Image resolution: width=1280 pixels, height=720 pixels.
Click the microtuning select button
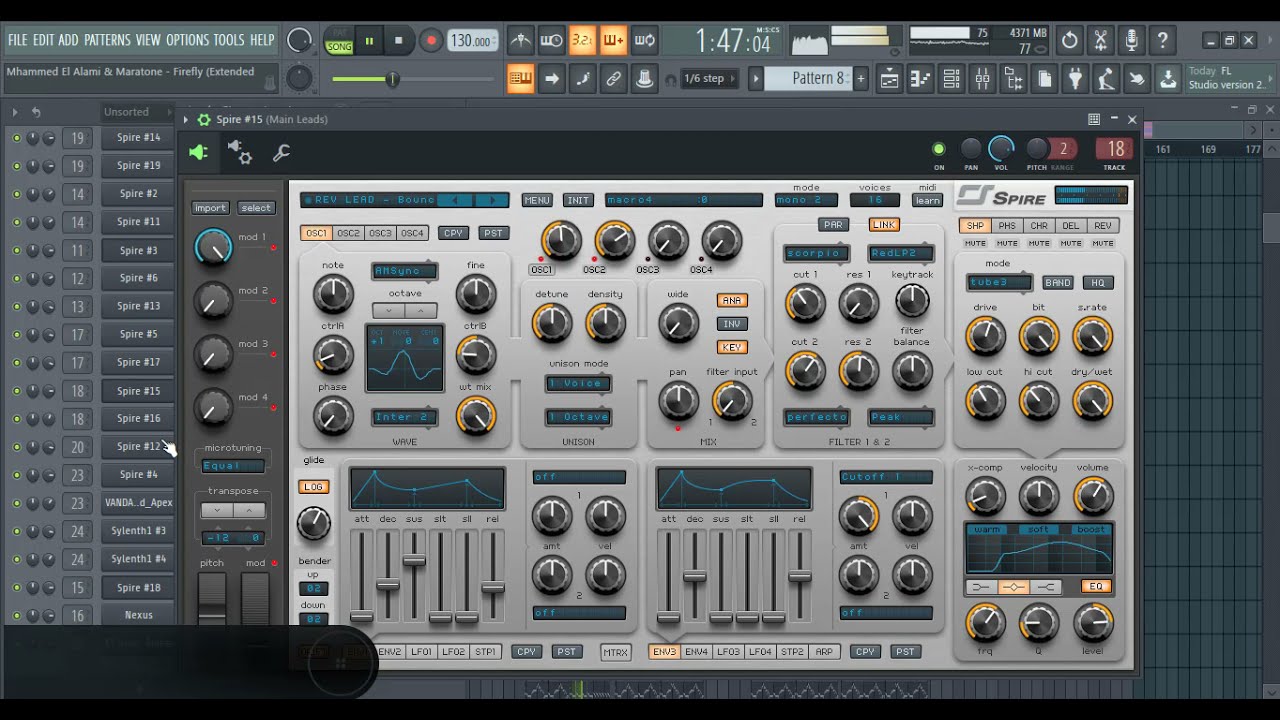coord(256,208)
